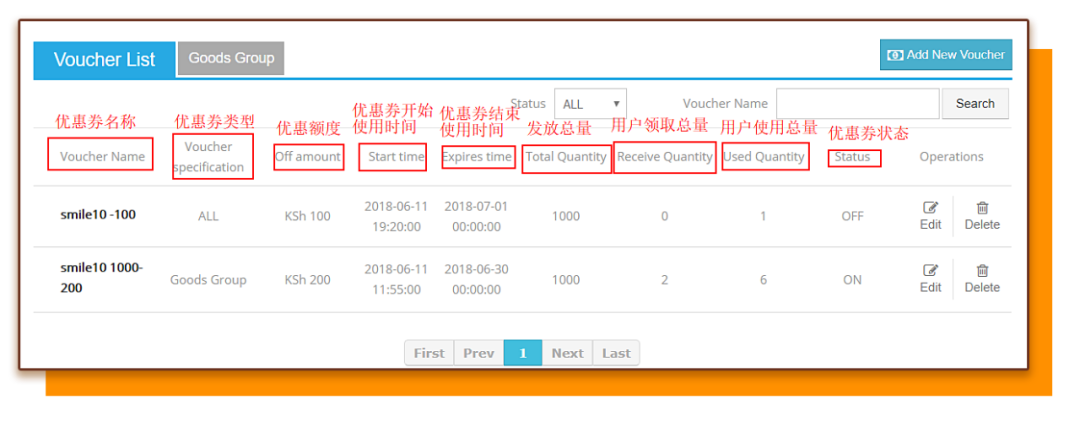
Task: Click the Off amount column header
Action: pos(308,156)
